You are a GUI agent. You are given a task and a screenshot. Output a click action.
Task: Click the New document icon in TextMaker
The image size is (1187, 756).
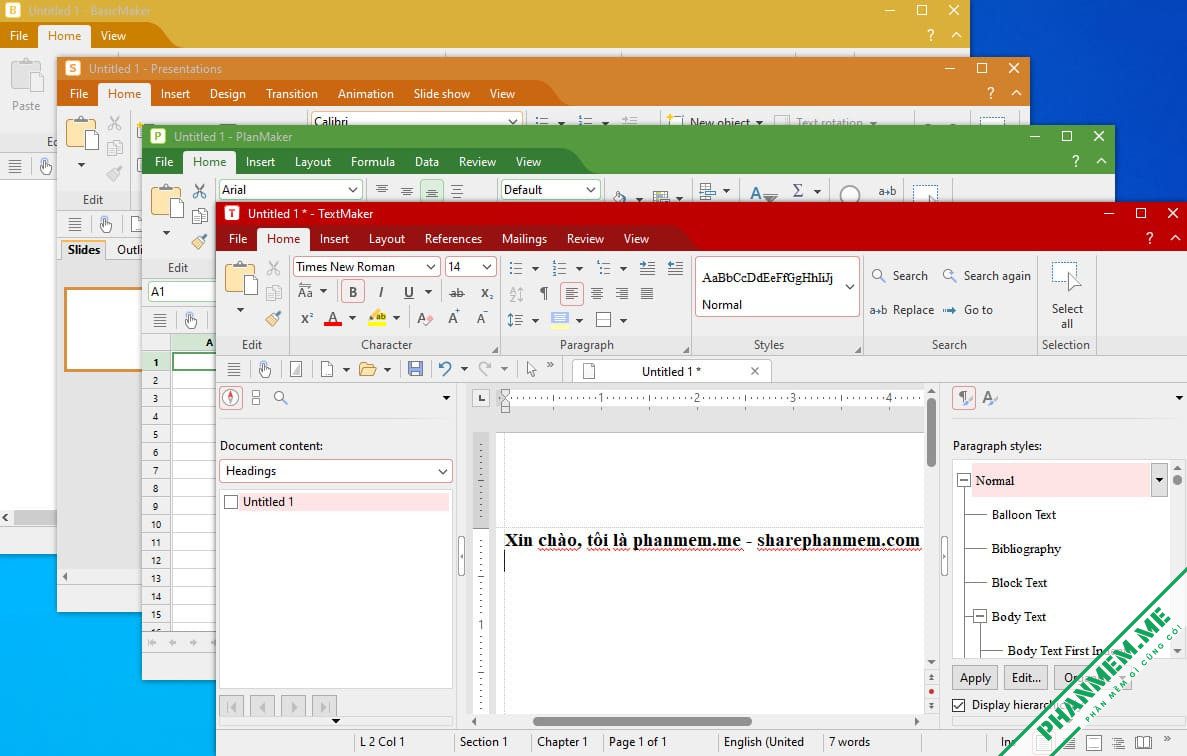pyautogui.click(x=327, y=369)
